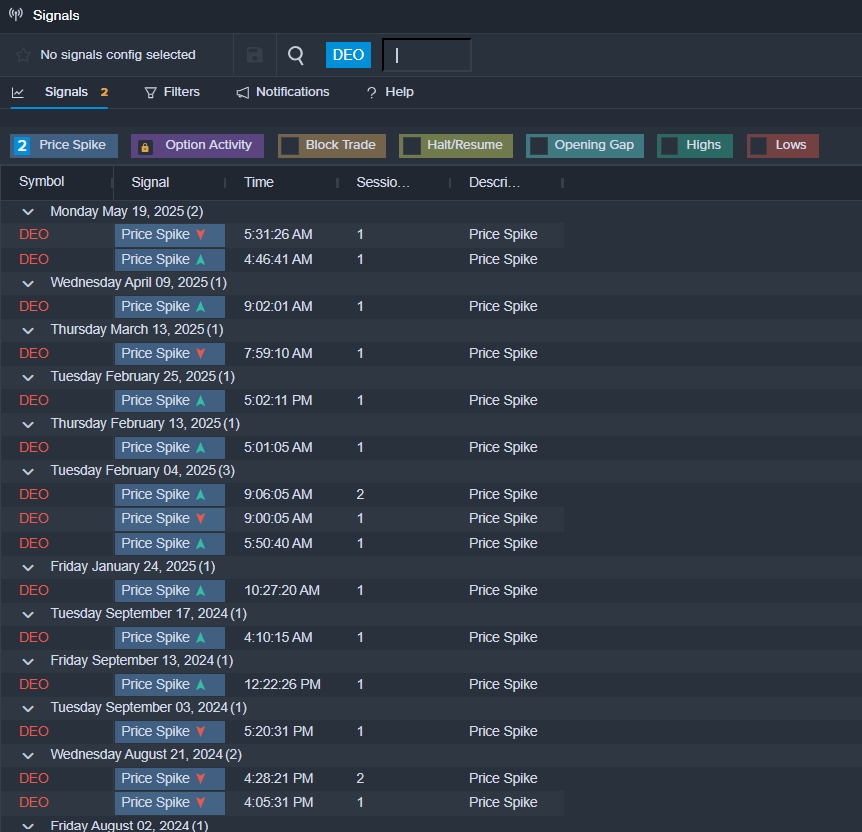Open the Filters tab

click(x=172, y=92)
